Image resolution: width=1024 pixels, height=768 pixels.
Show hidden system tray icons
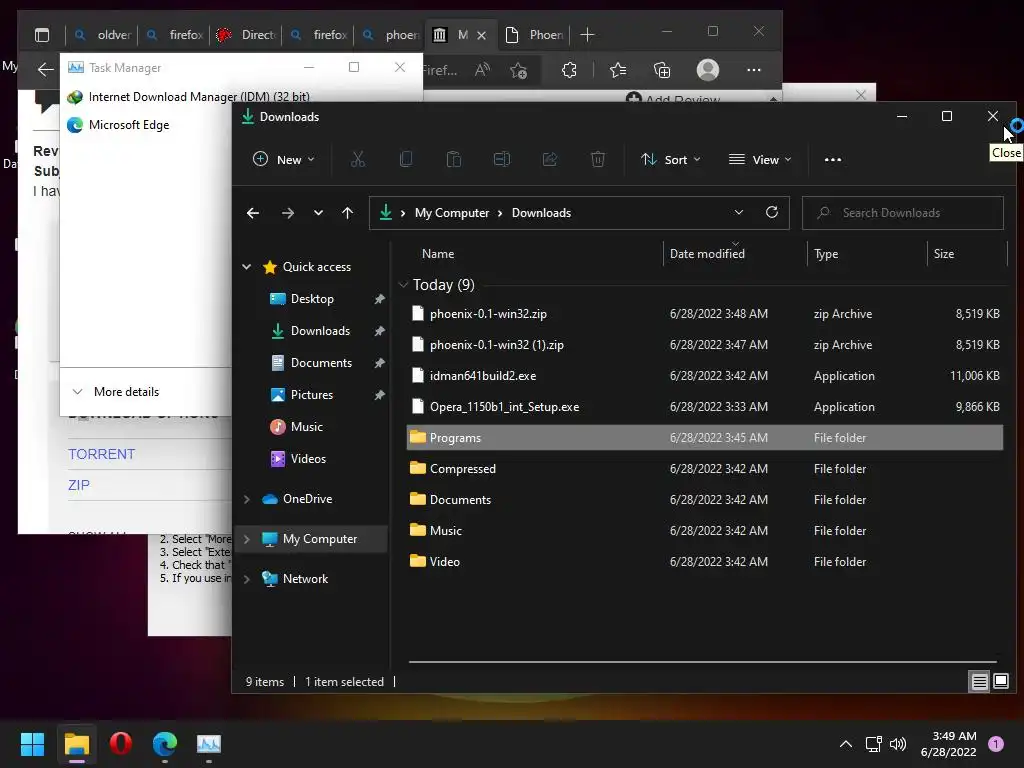[846, 744]
